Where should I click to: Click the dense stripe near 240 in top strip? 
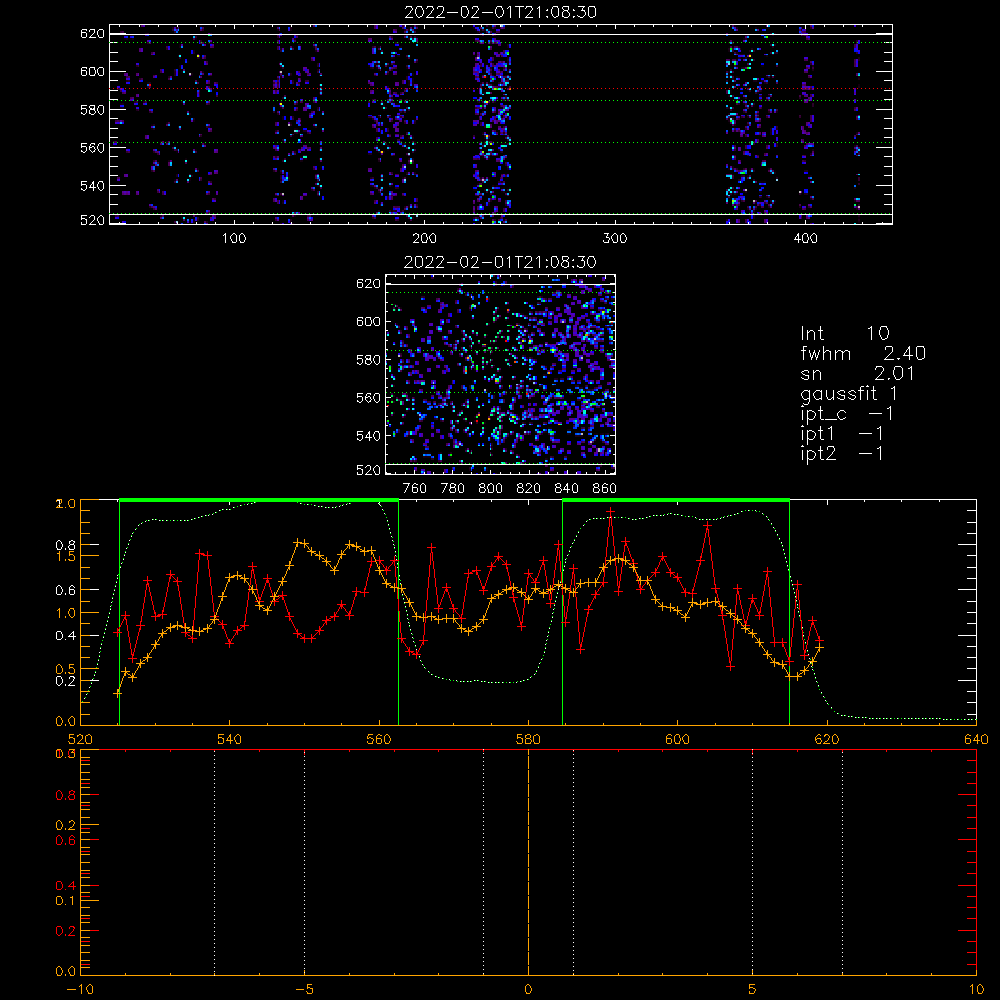click(492, 124)
